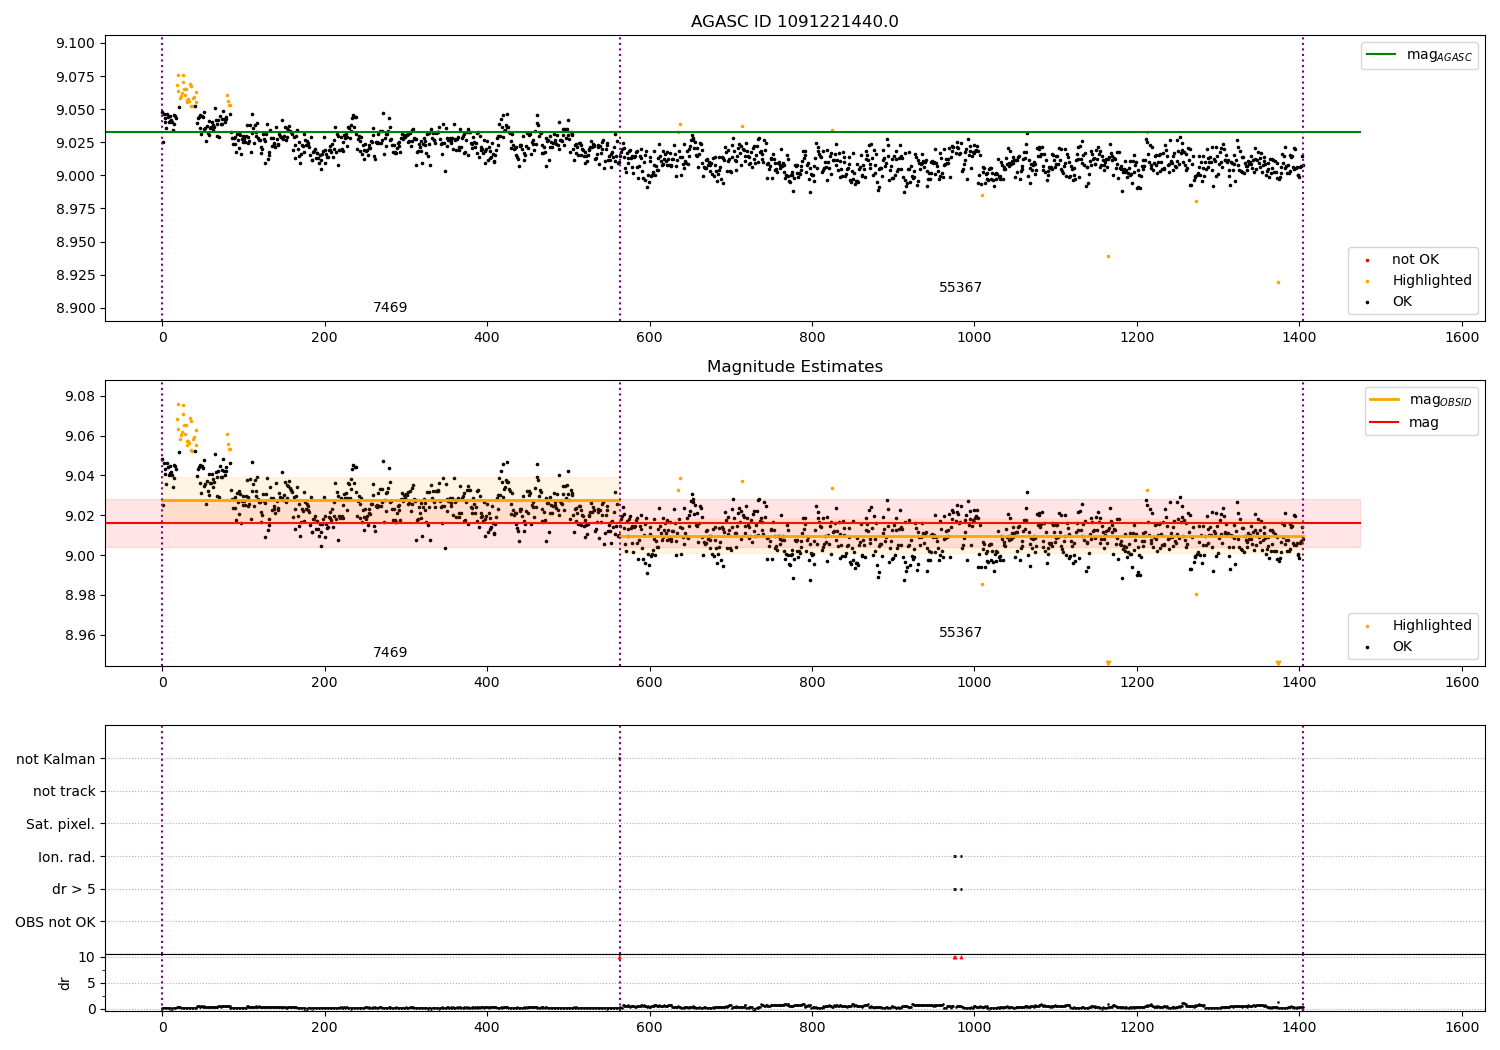The width and height of the screenshot is (1500, 1050).
Task: Click obsid label 55367 in top plot
Action: click(960, 288)
